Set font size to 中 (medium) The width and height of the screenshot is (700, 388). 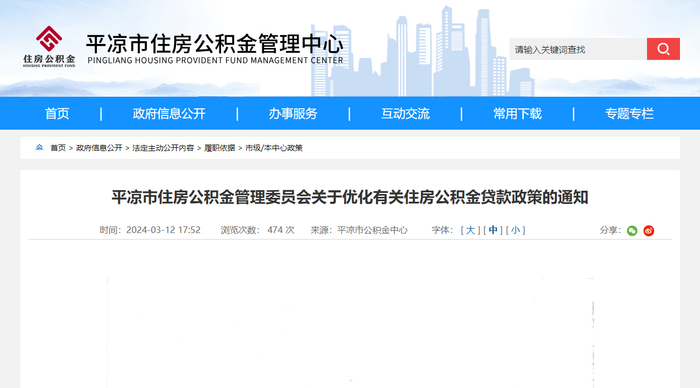tap(493, 230)
